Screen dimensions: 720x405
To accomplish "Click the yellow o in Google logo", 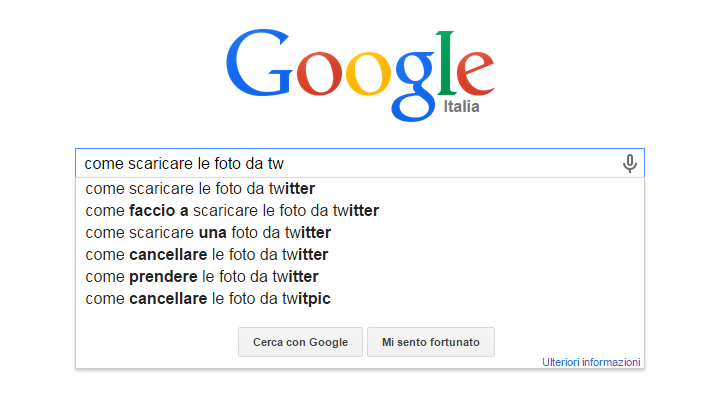I will [370, 78].
